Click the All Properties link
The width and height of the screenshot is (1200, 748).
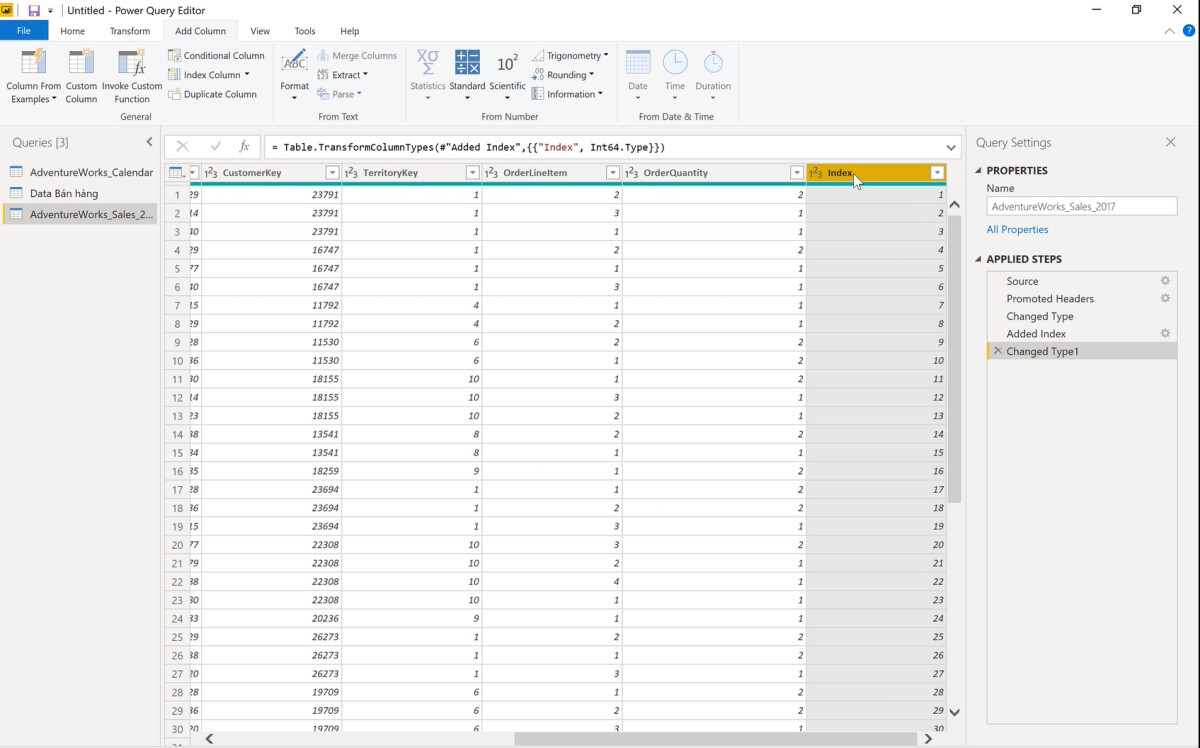[1017, 229]
